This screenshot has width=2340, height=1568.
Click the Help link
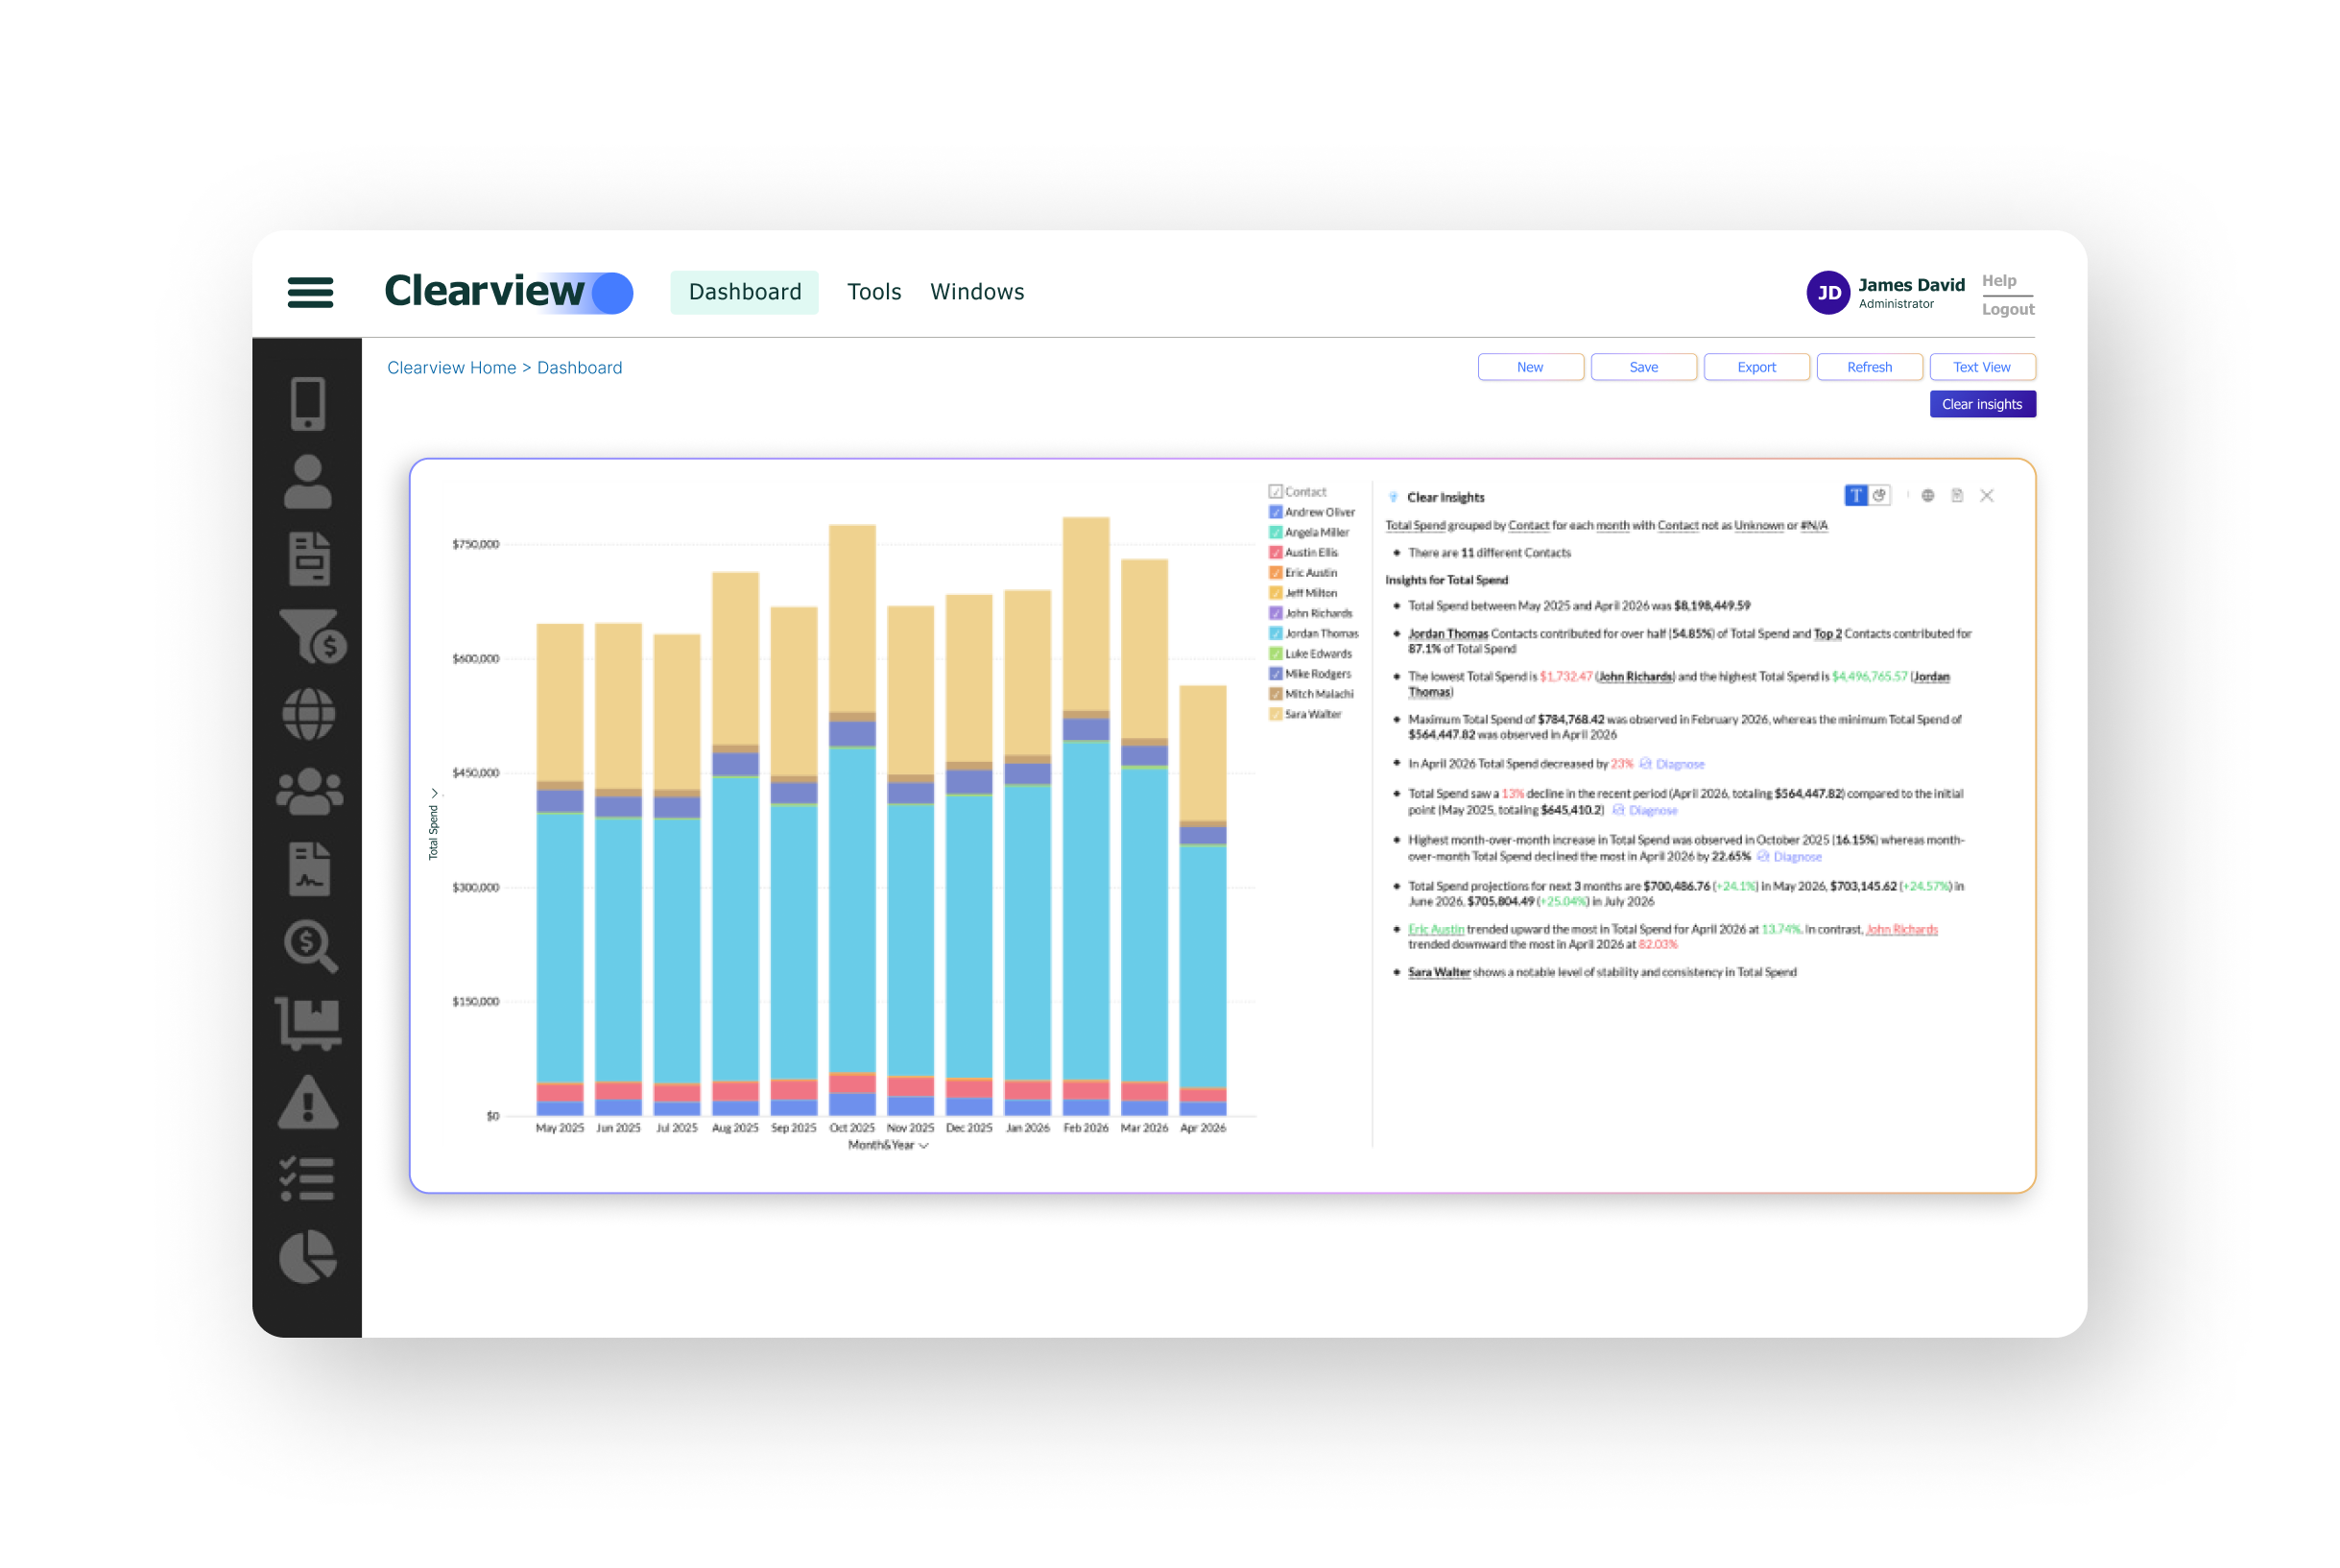(x=1999, y=281)
